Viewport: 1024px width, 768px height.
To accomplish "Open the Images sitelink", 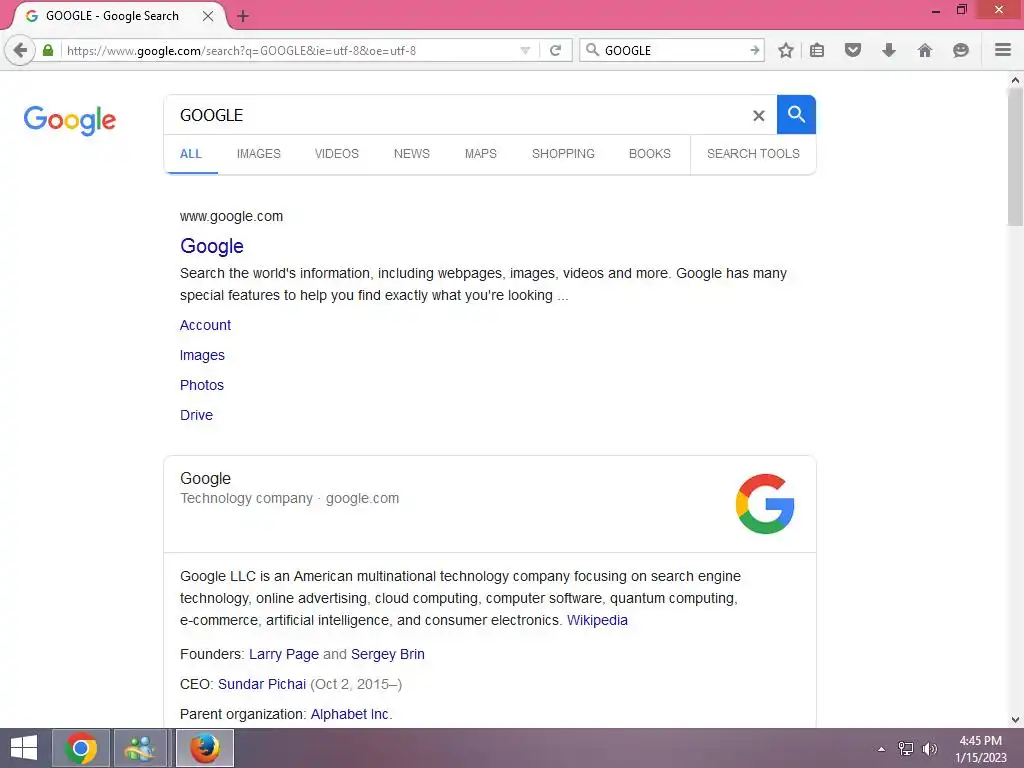I will pos(202,355).
